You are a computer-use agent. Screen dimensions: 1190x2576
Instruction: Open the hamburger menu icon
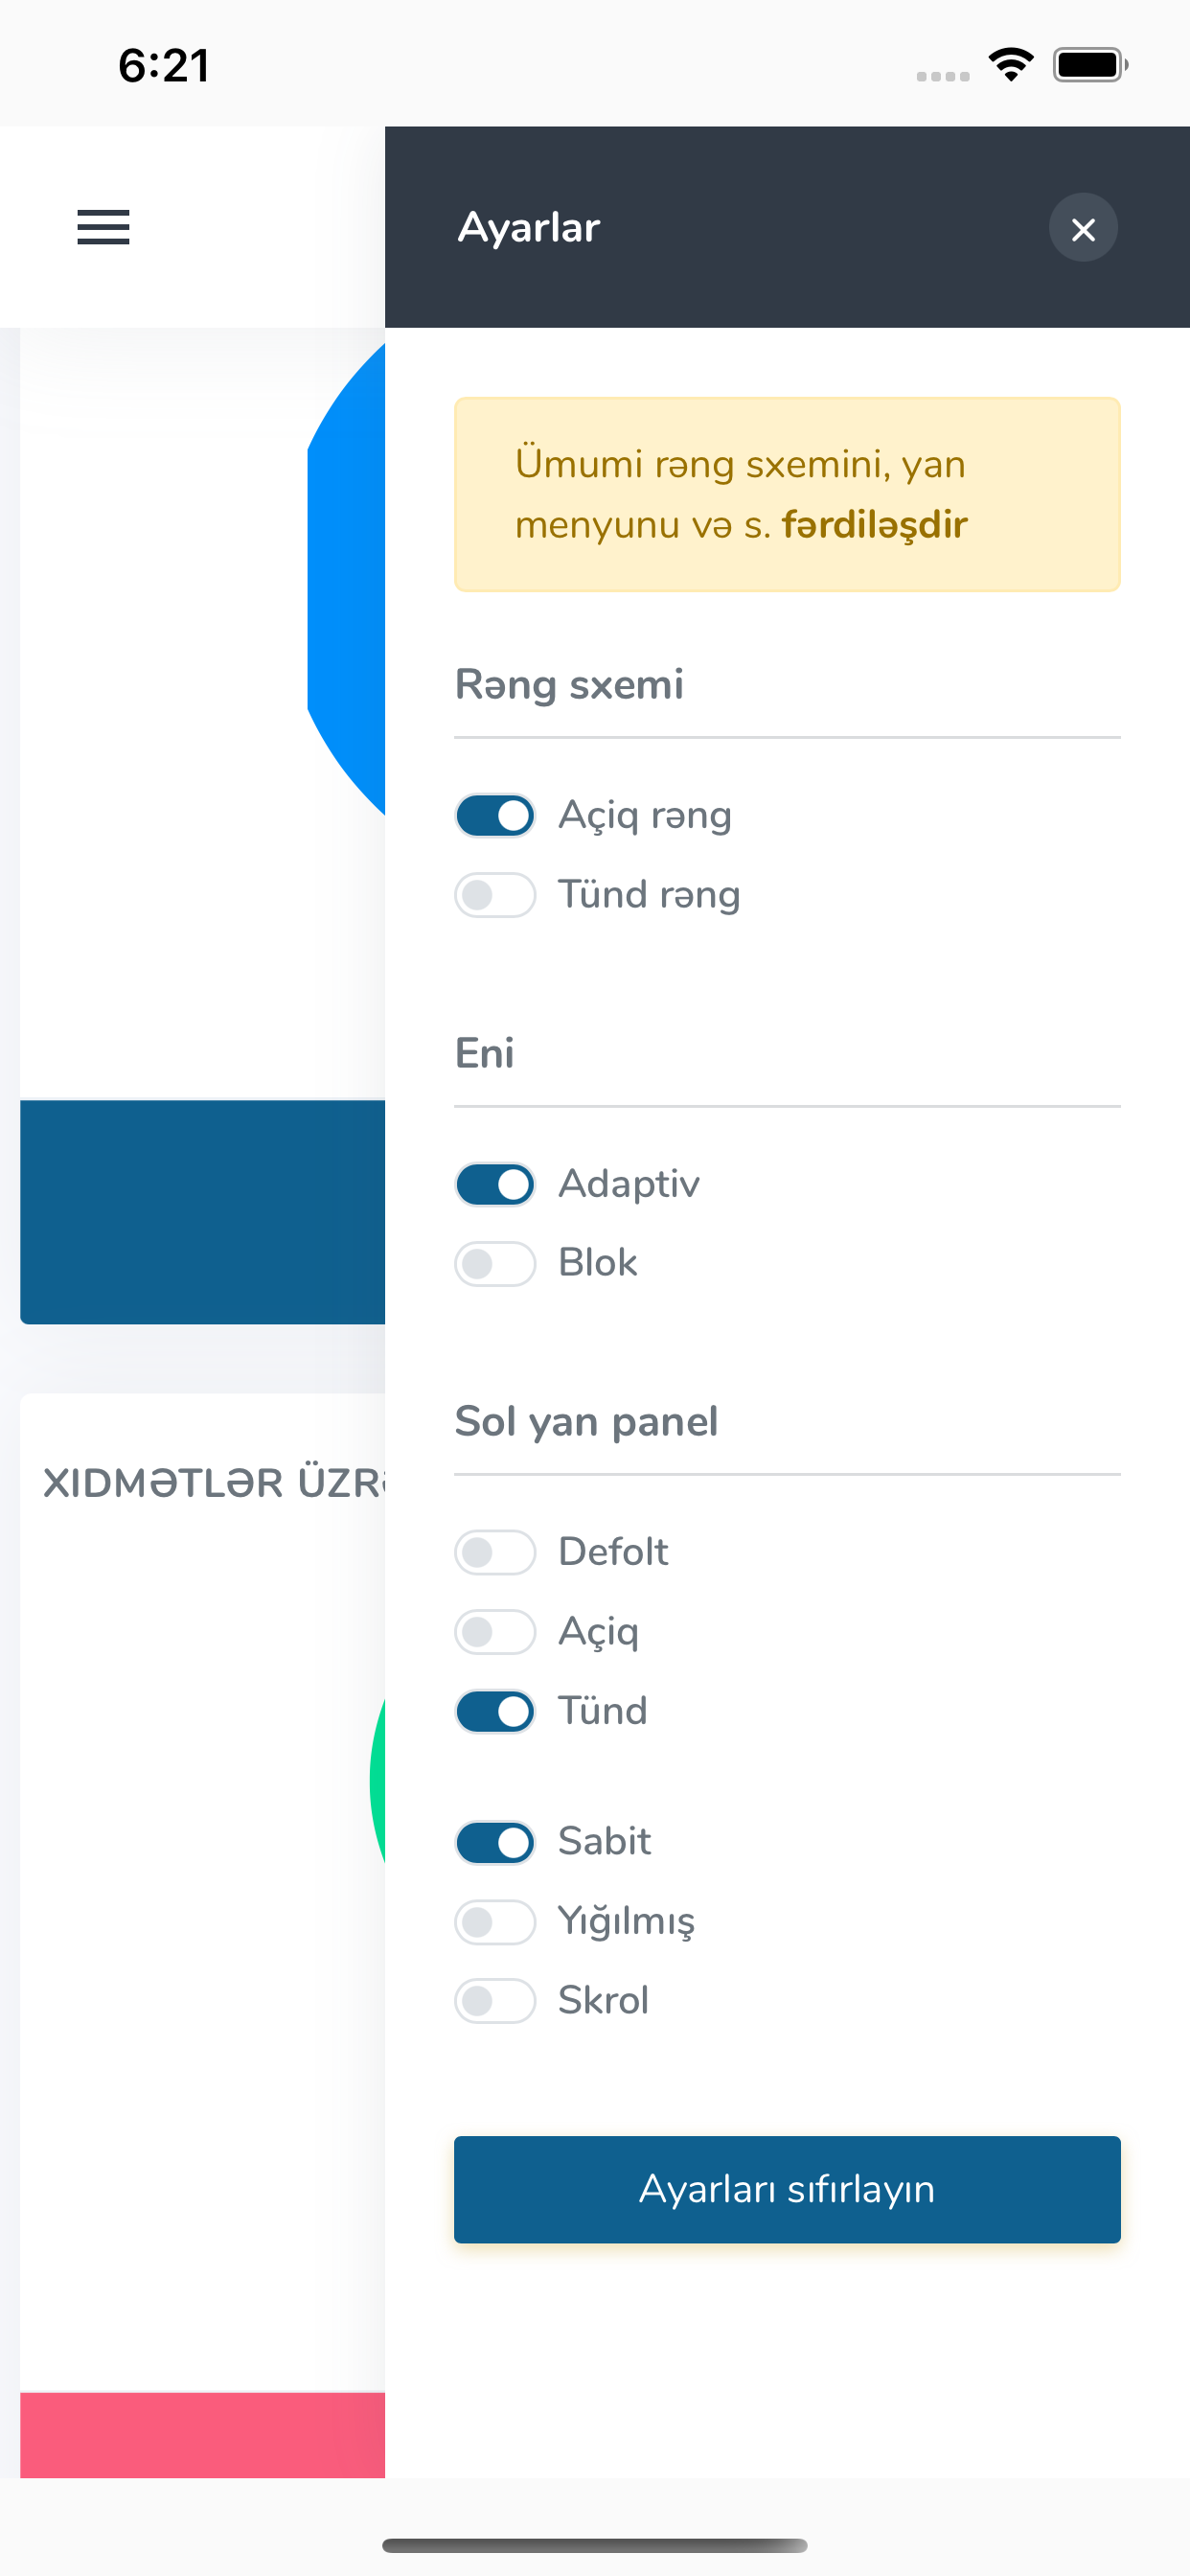point(103,227)
